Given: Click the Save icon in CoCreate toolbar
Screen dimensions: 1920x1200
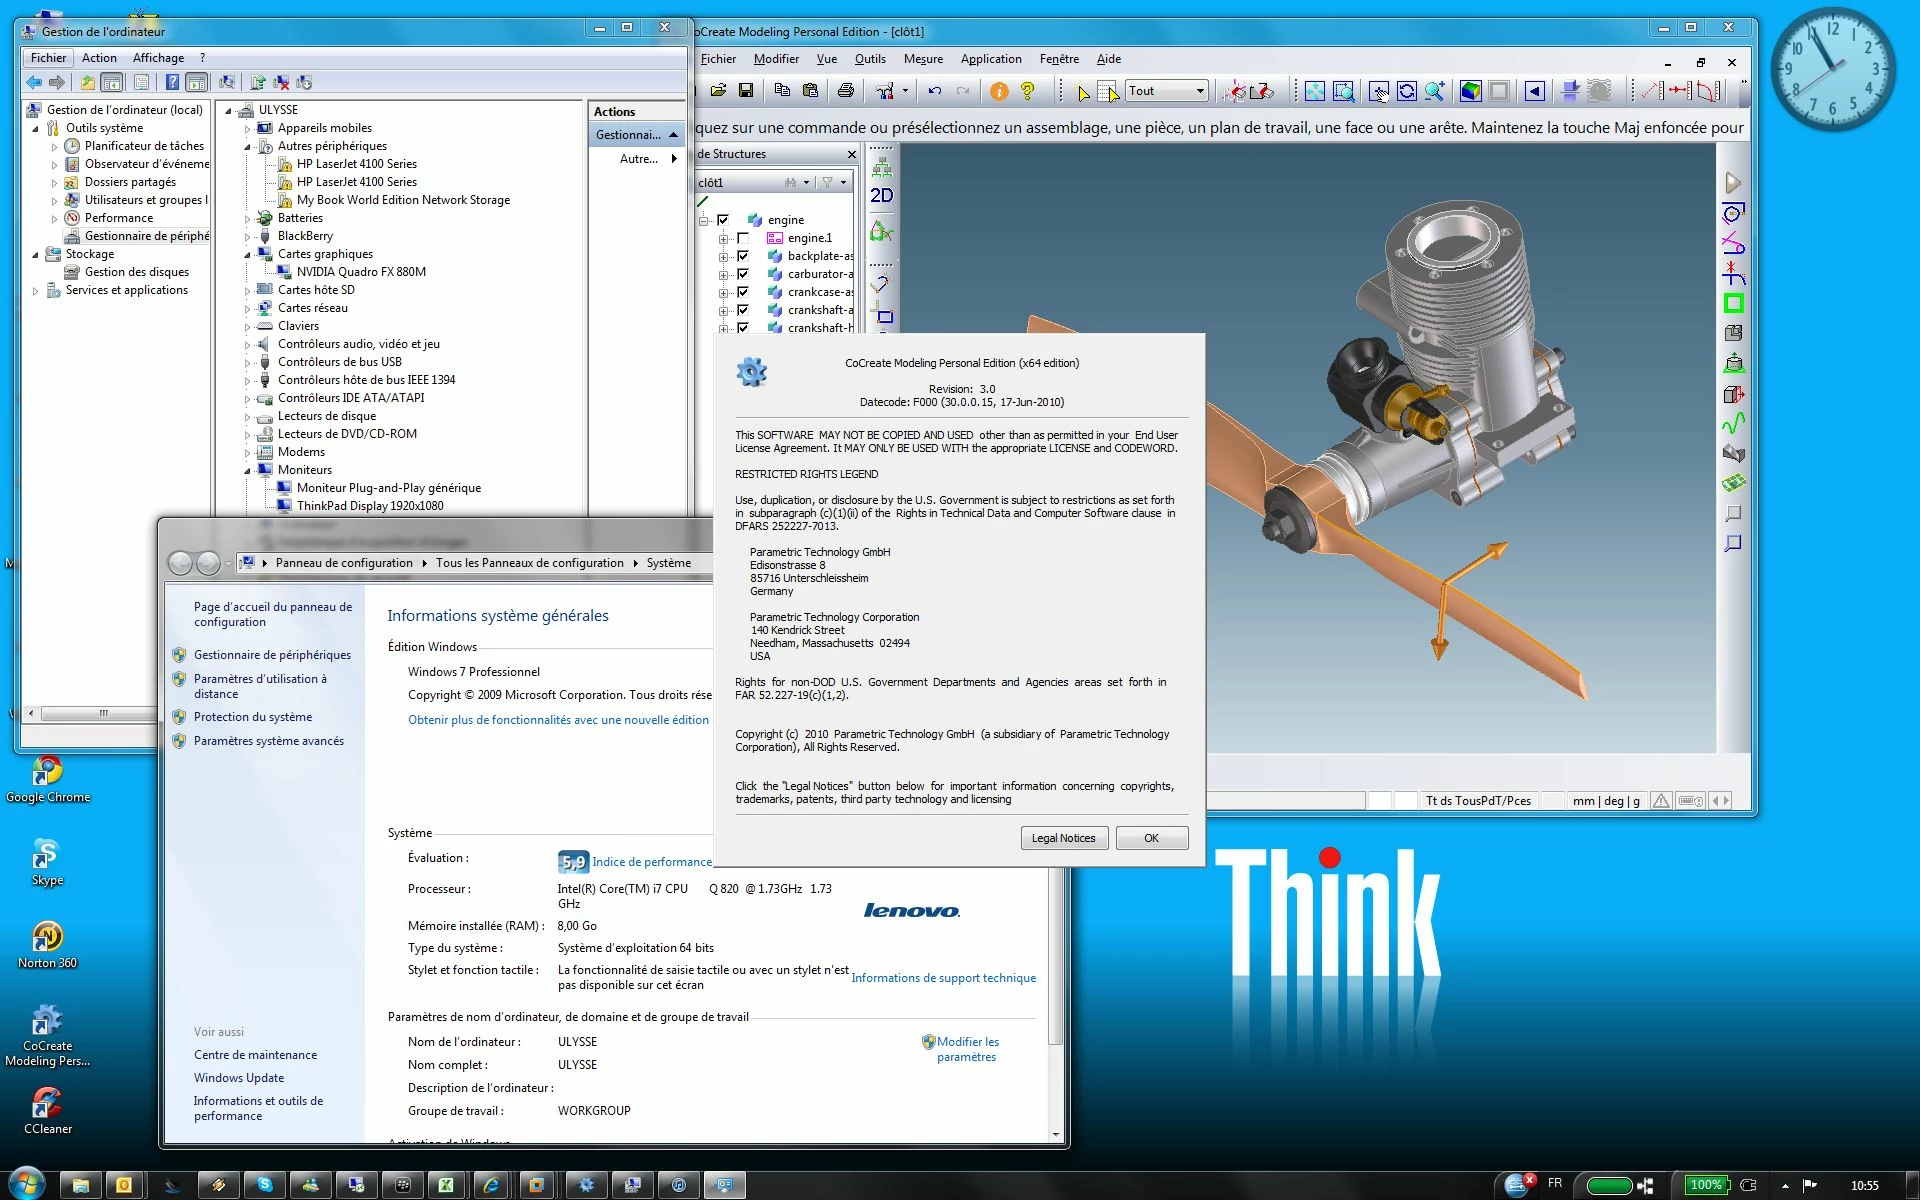Looking at the screenshot, I should click(x=746, y=91).
